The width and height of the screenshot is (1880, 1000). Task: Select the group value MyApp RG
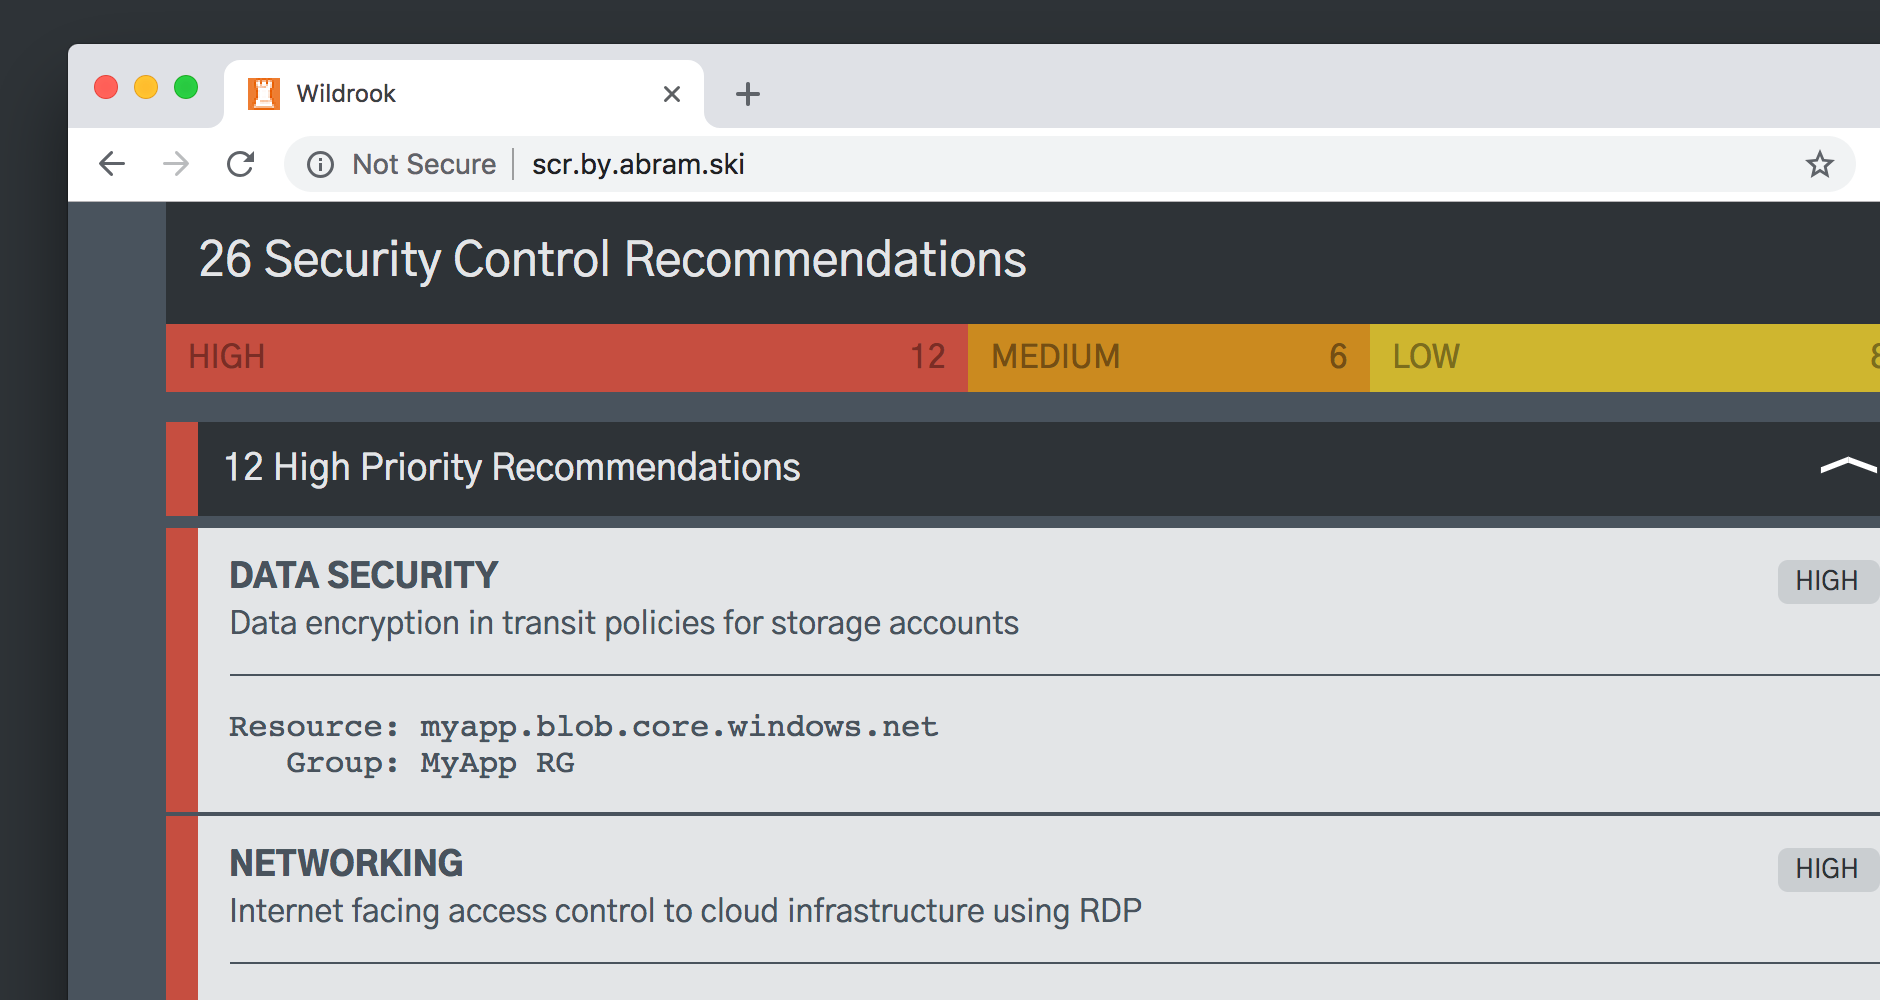(x=497, y=763)
